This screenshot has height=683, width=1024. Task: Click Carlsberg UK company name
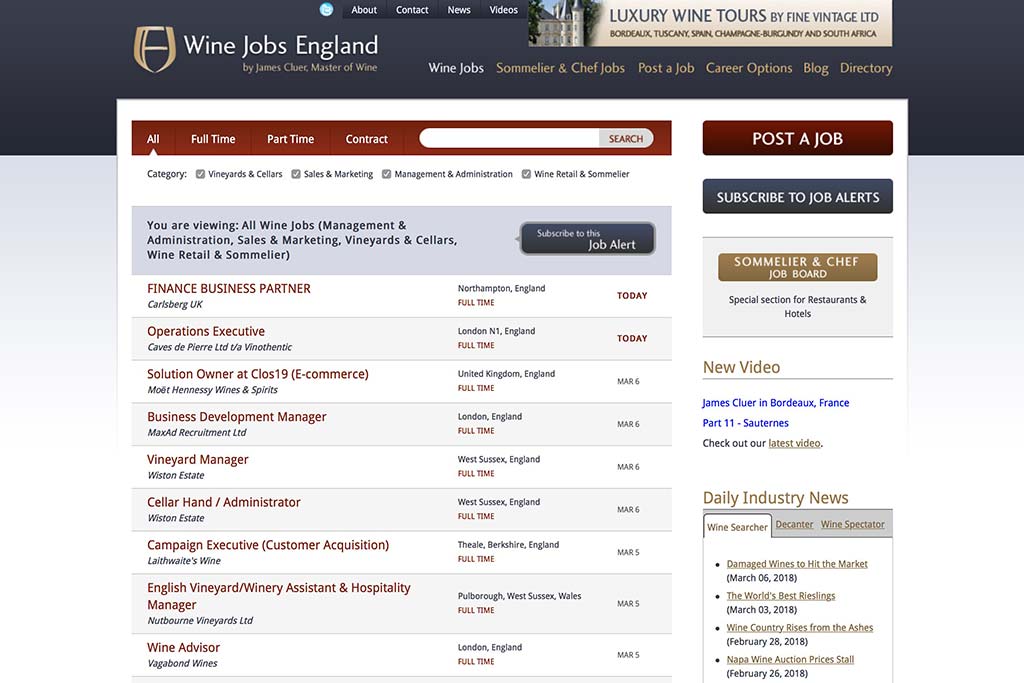[174, 304]
